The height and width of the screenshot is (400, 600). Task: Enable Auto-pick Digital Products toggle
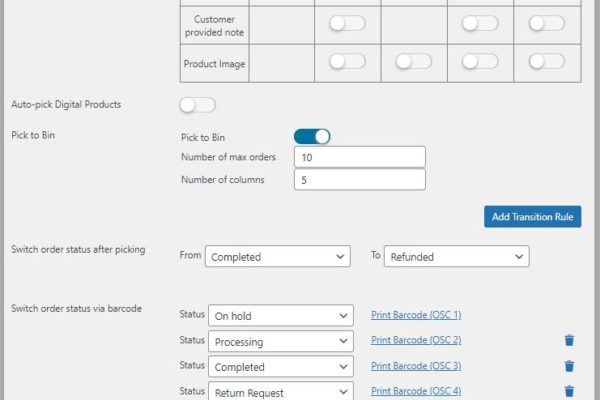(x=197, y=105)
